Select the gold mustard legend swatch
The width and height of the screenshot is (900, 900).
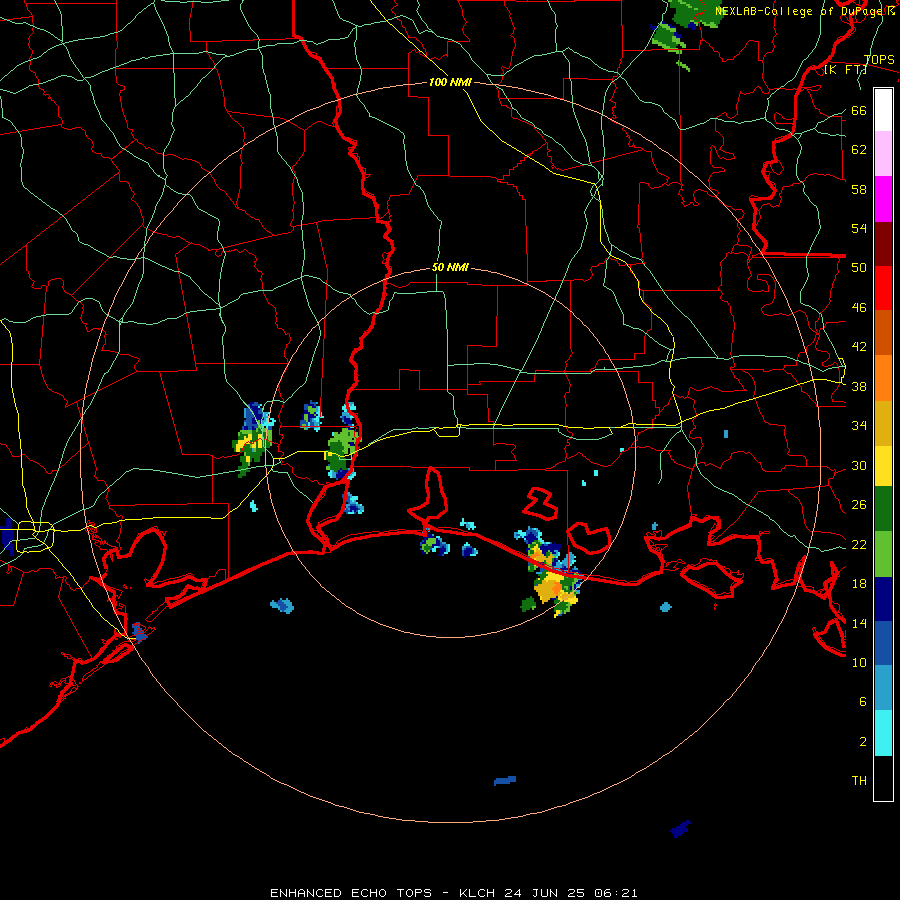click(x=883, y=423)
